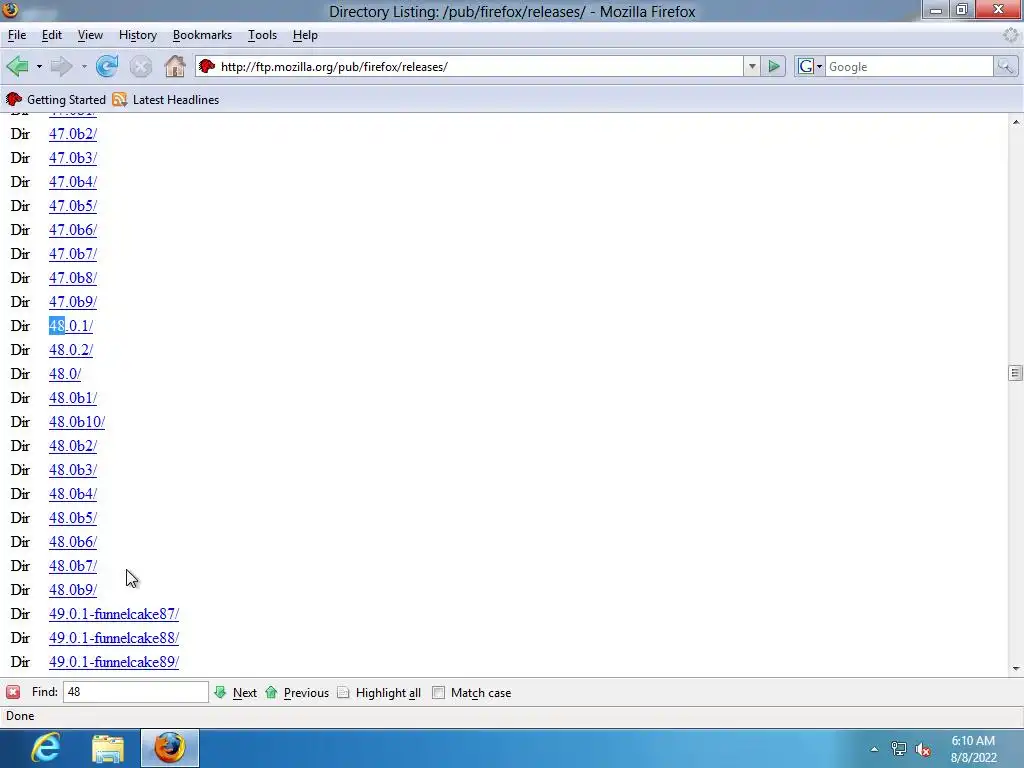Viewport: 1024px width, 768px height.
Task: Click the search magnifier icon
Action: pos(1005,67)
